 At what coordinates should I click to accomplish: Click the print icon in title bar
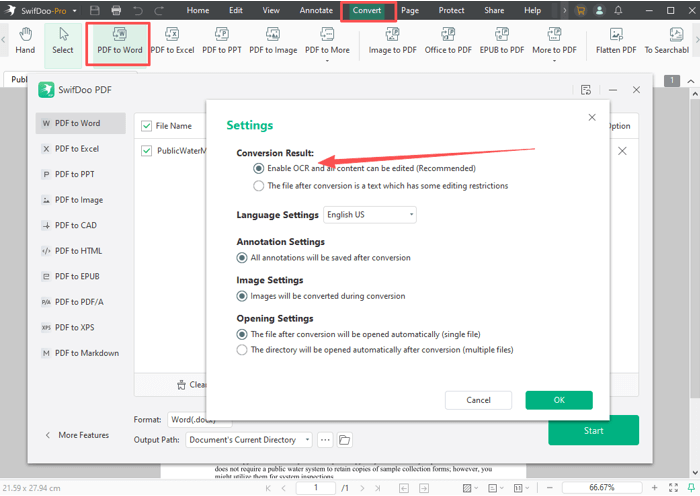coord(116,10)
